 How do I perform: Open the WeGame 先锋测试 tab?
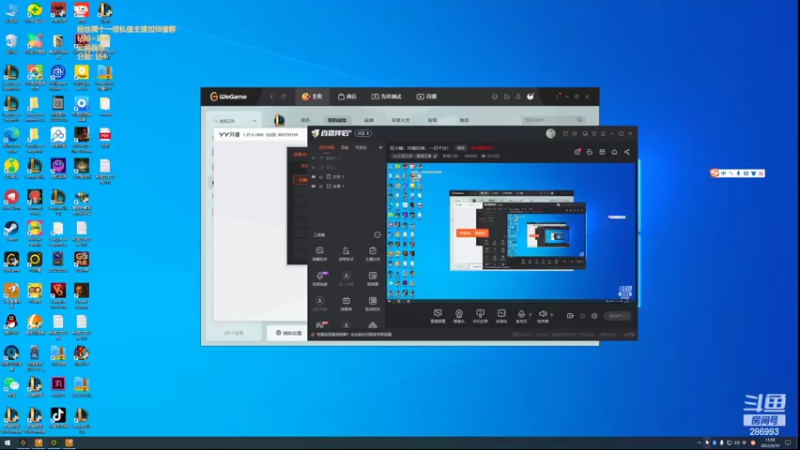[386, 96]
